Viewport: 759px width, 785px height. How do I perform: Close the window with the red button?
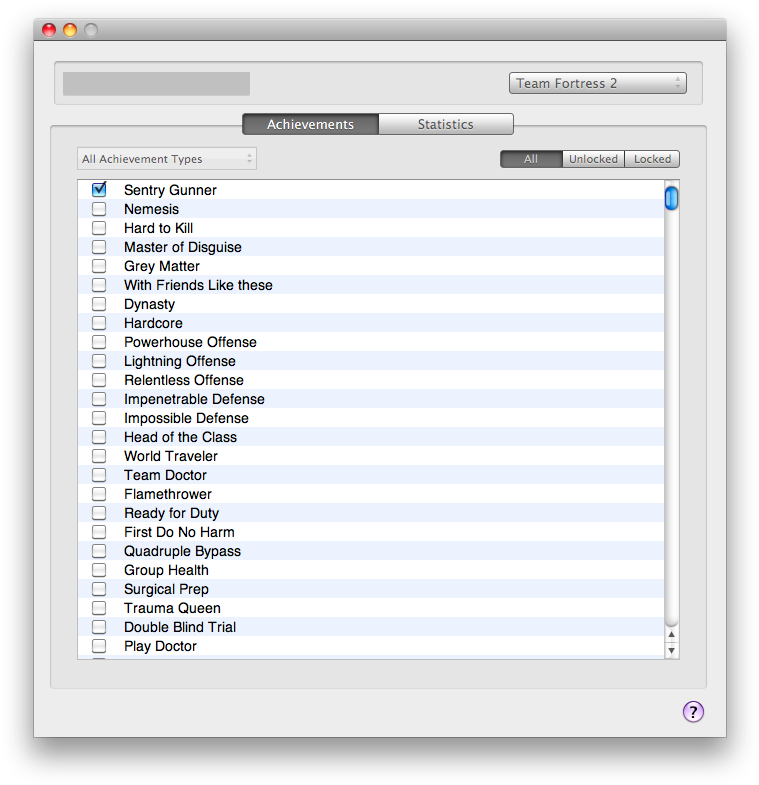(49, 30)
